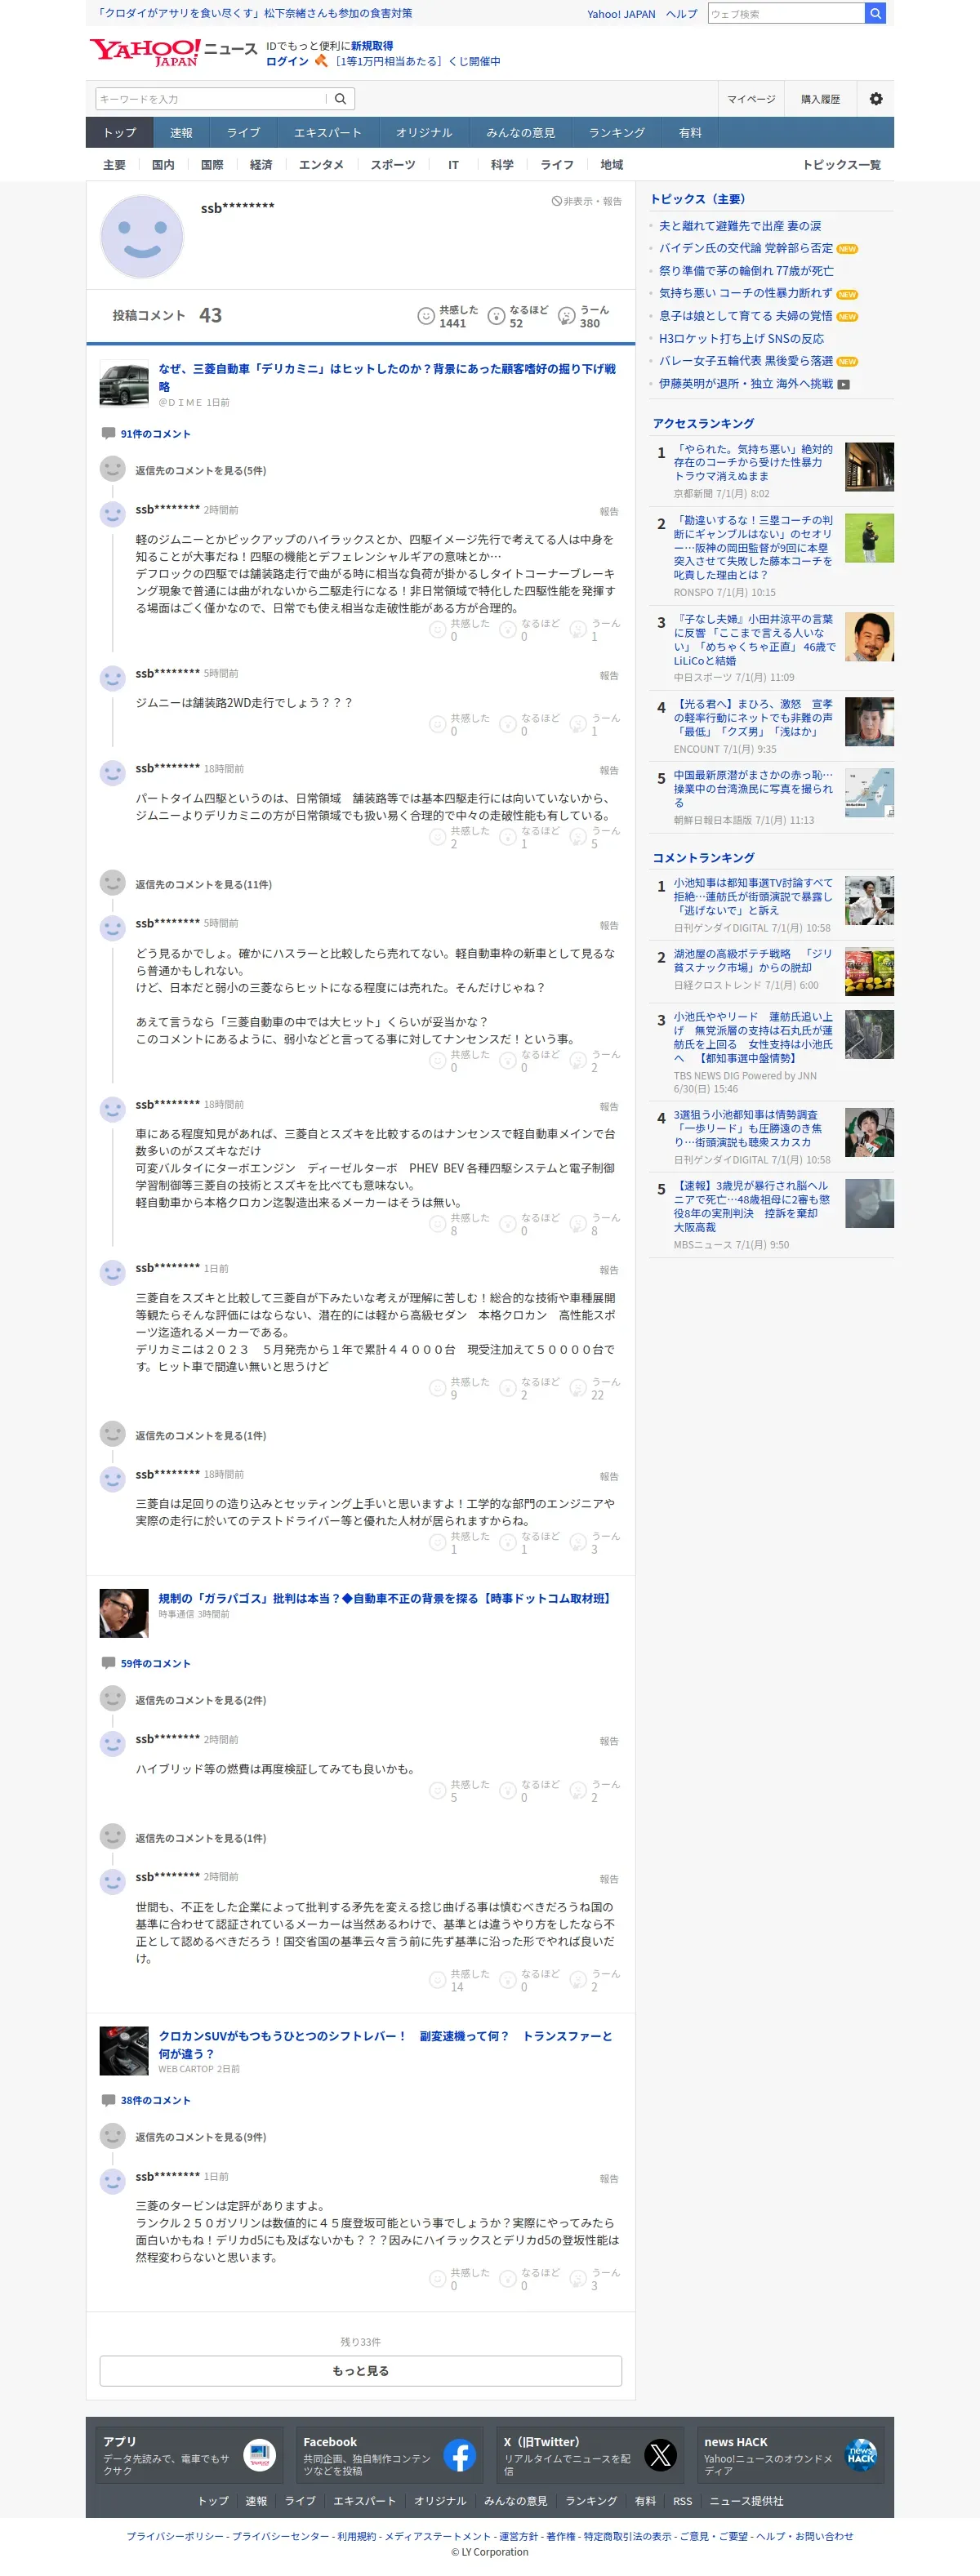
Task: Open the shift lever article thumbnail
Action: [x=124, y=2051]
